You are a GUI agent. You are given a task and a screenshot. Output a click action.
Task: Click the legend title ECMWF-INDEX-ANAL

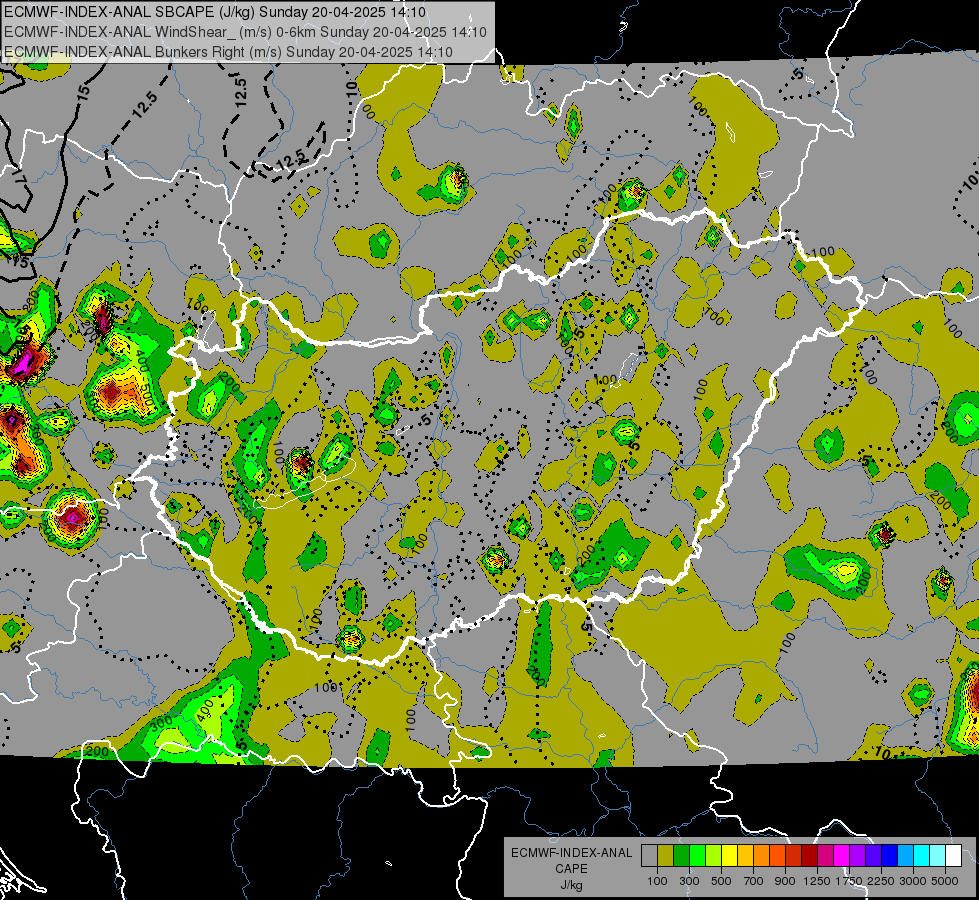[571, 853]
